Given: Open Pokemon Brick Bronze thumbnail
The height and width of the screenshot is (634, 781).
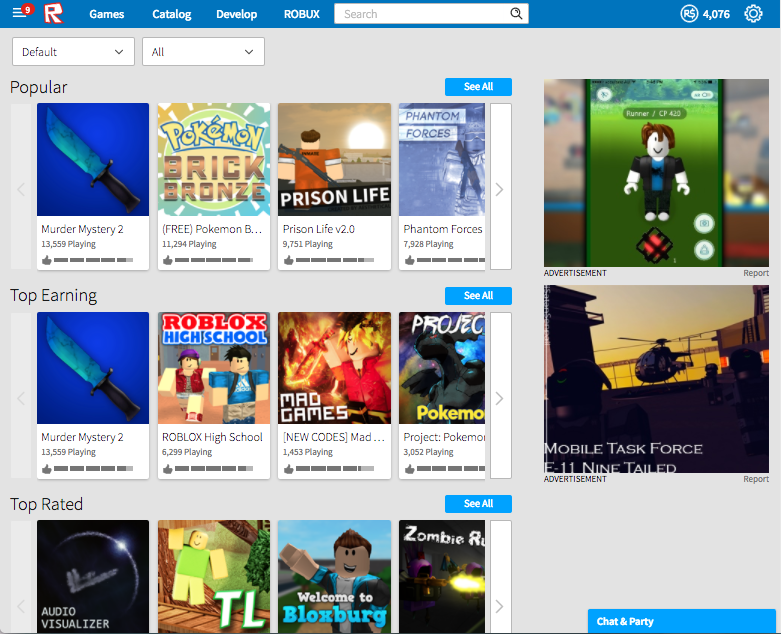Looking at the screenshot, I should (214, 159).
